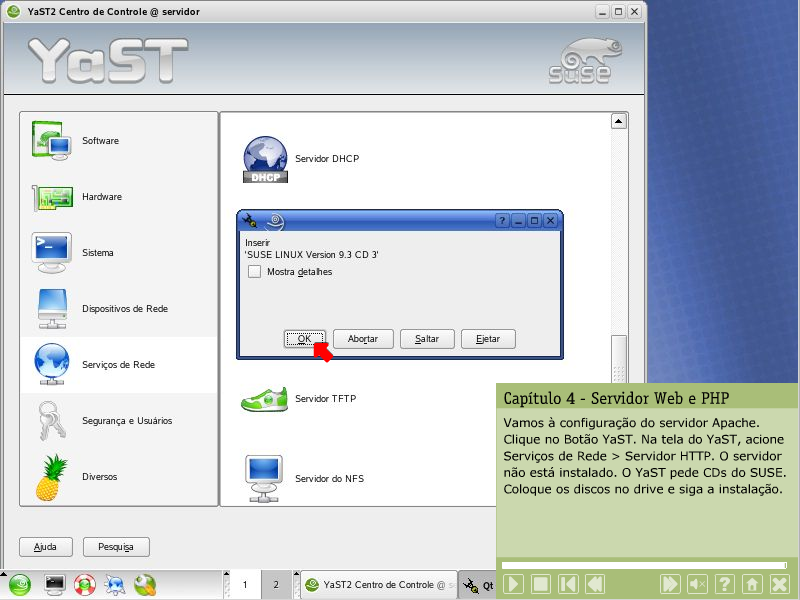Select YaST2 Centro de Controle taskbar entry
The height and width of the screenshot is (600, 800).
[378, 585]
